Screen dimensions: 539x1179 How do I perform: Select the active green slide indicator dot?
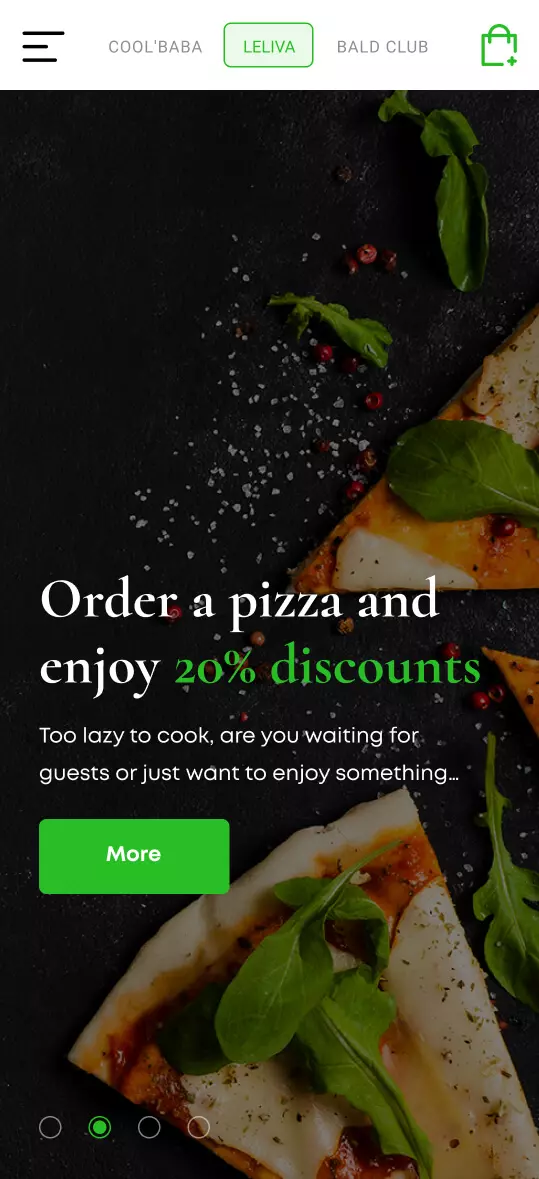point(99,1126)
